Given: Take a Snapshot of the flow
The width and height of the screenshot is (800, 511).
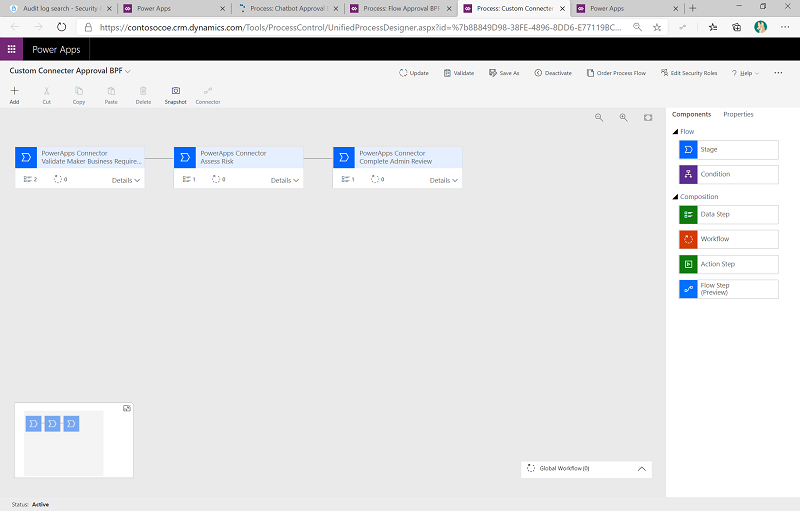Looking at the screenshot, I should tap(176, 95).
